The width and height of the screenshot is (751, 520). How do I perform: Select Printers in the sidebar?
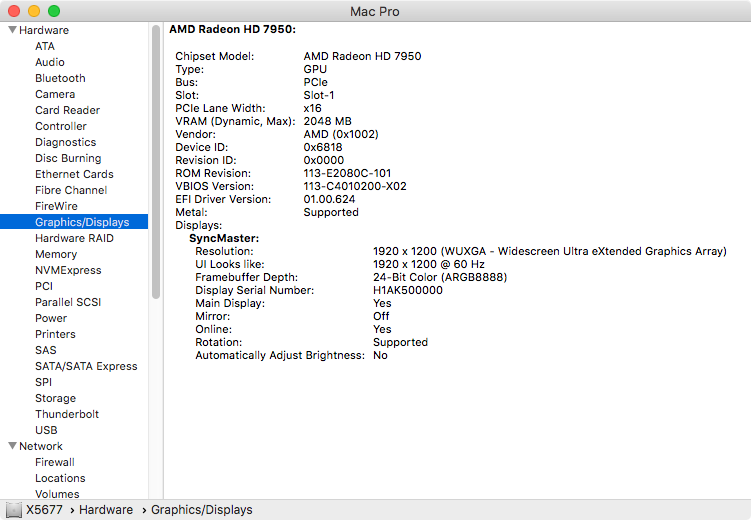coord(55,334)
